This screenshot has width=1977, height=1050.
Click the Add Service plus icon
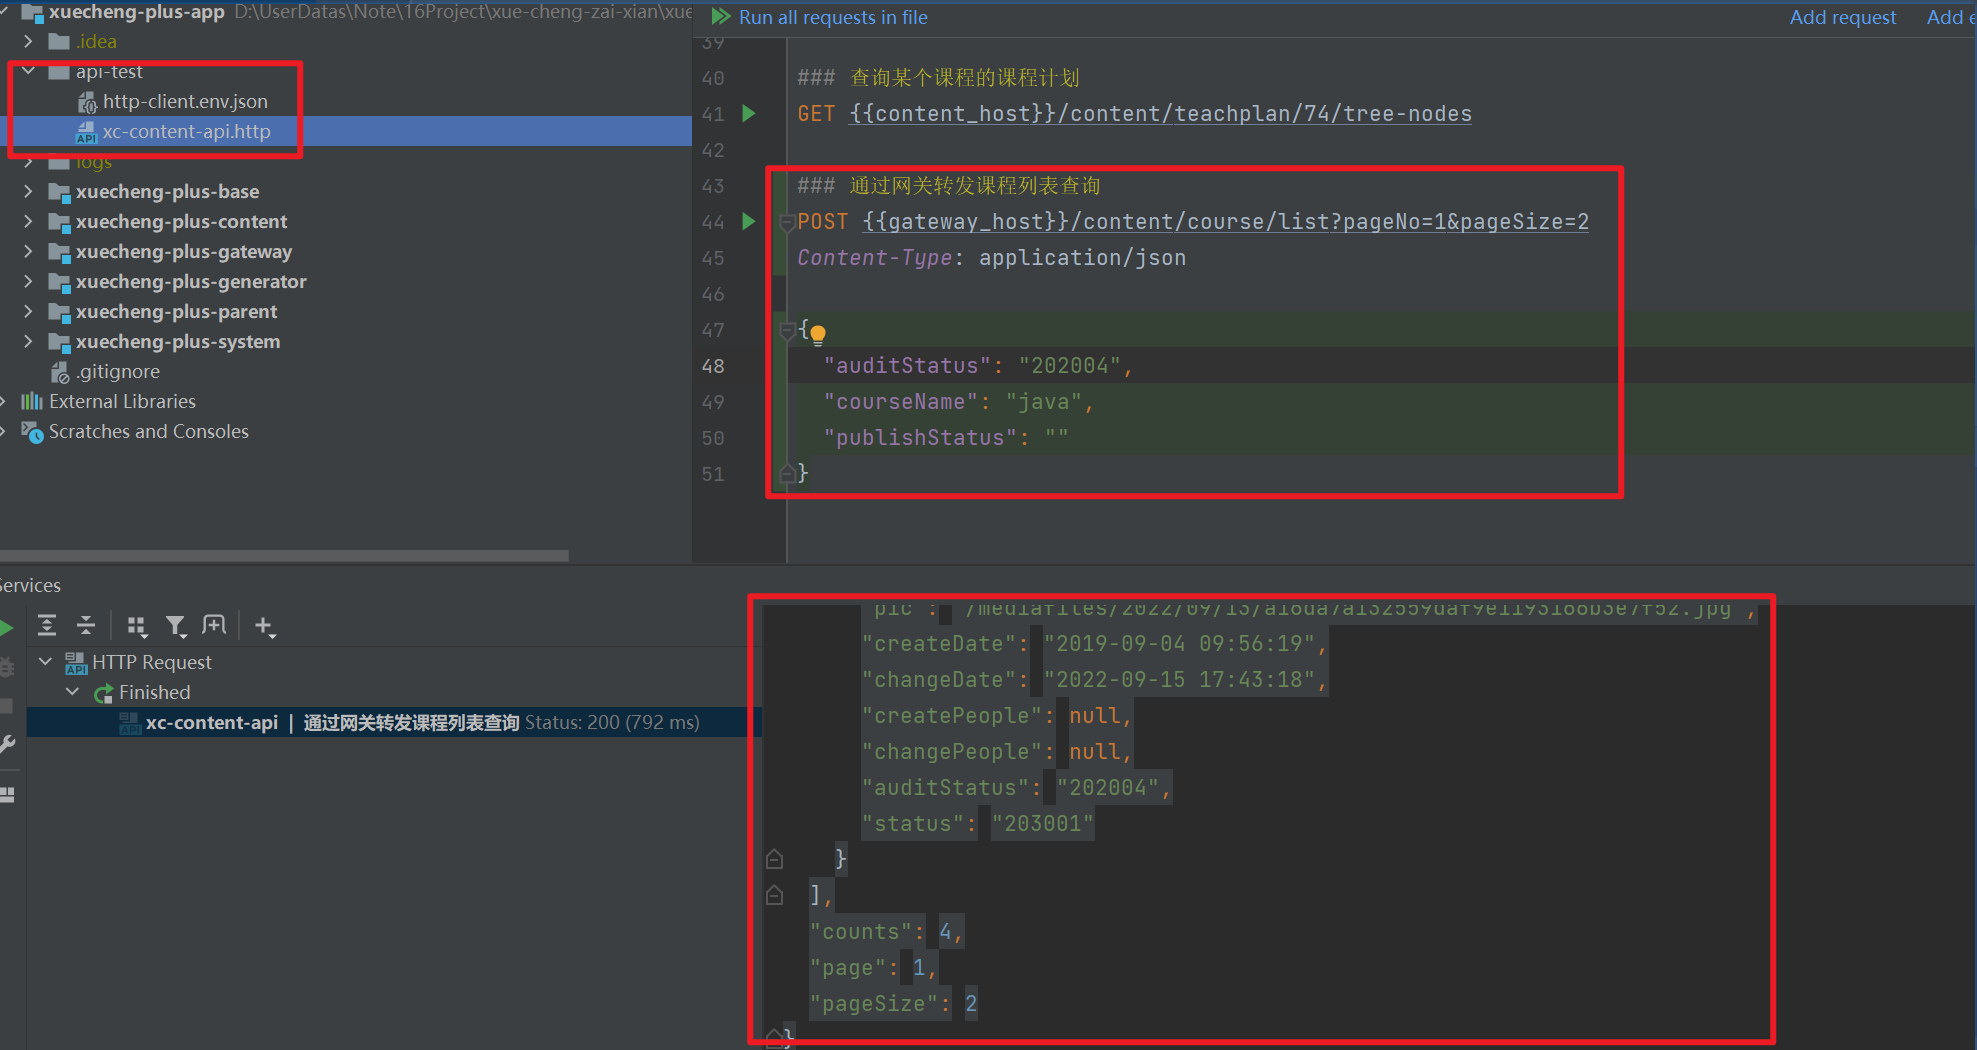pyautogui.click(x=264, y=626)
